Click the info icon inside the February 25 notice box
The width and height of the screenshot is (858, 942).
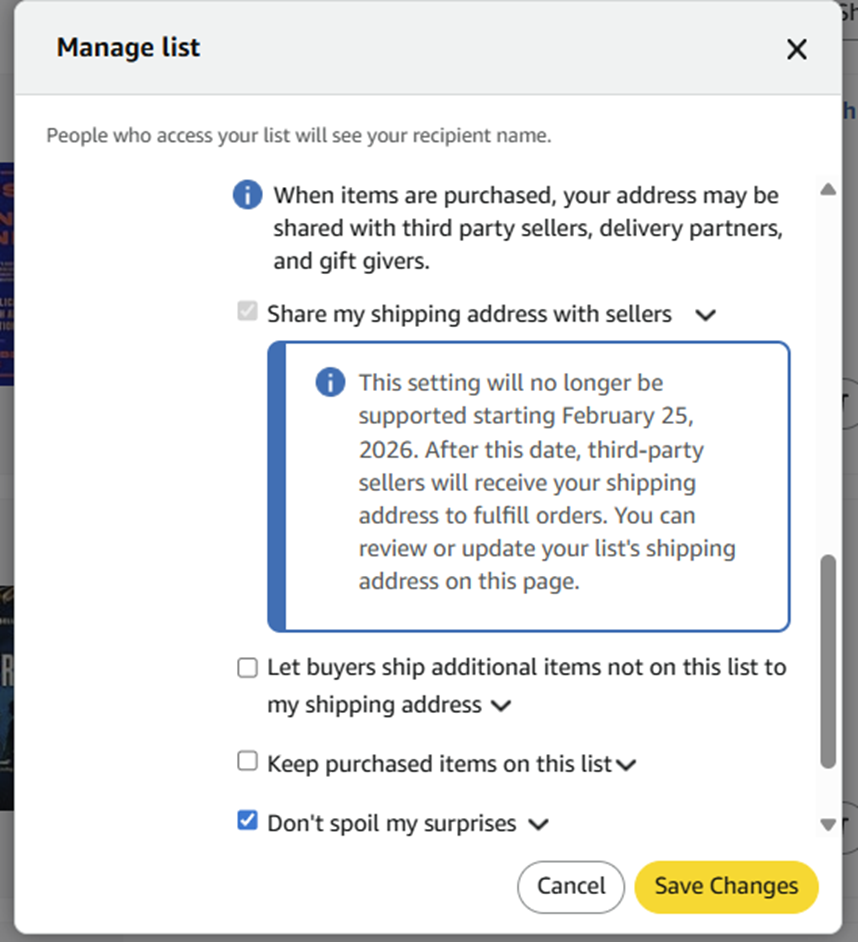[330, 382]
